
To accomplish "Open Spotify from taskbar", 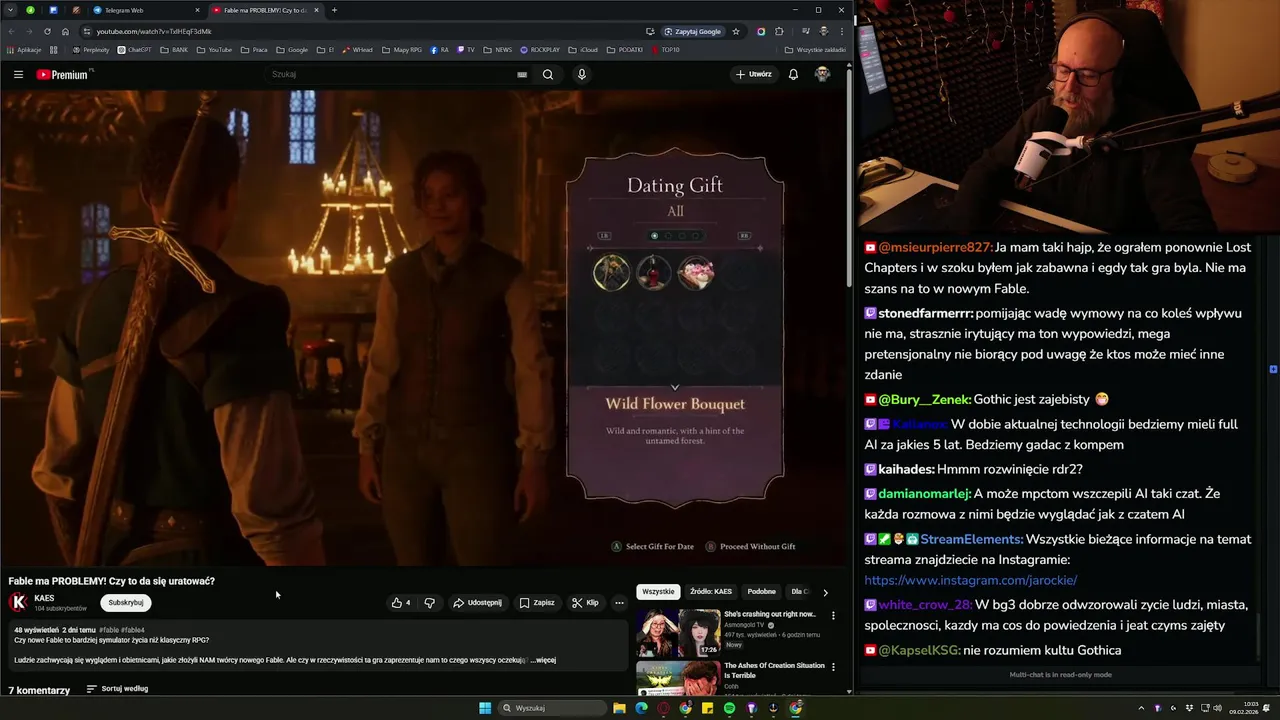I will [729, 708].
